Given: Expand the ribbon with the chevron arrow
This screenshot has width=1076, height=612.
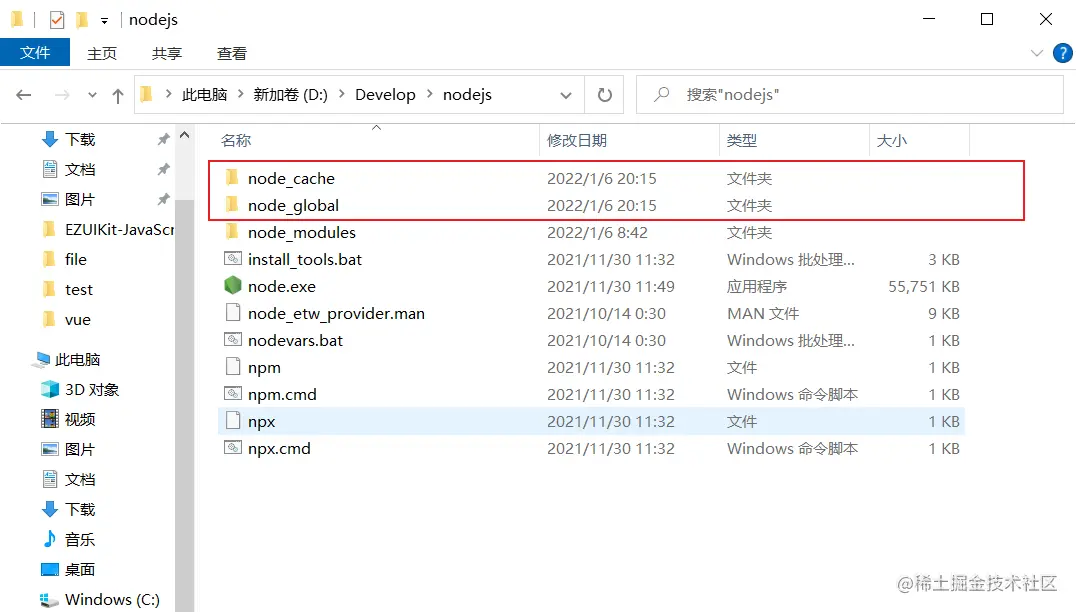Looking at the screenshot, I should pyautogui.click(x=1037, y=53).
